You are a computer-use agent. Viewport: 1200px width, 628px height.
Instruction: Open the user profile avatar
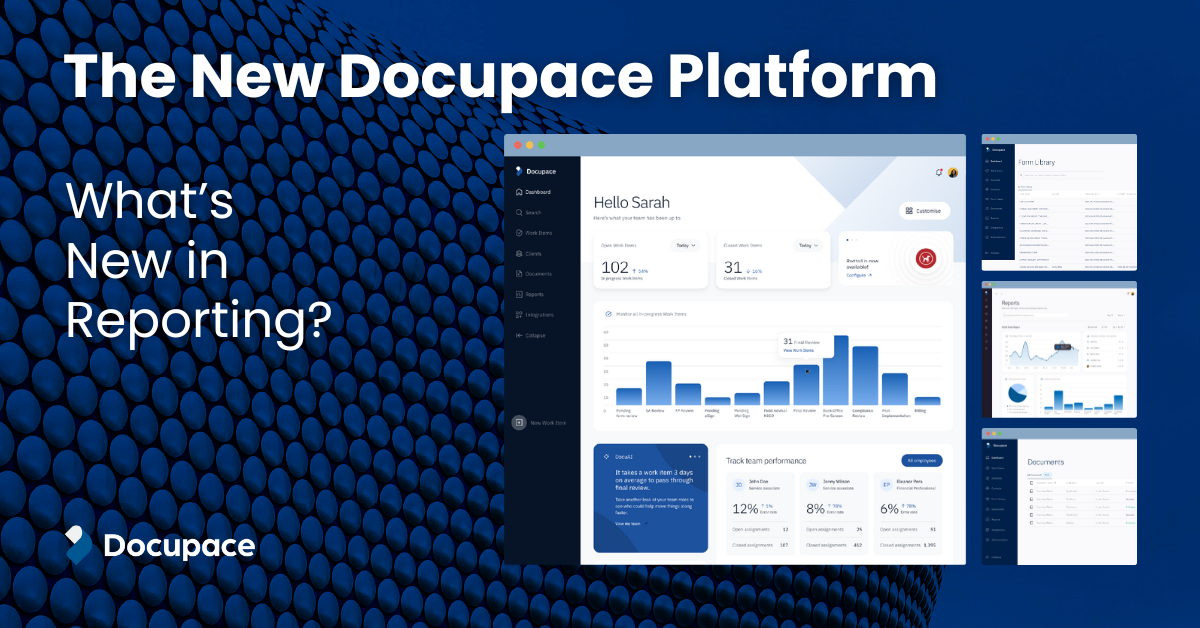pos(953,172)
